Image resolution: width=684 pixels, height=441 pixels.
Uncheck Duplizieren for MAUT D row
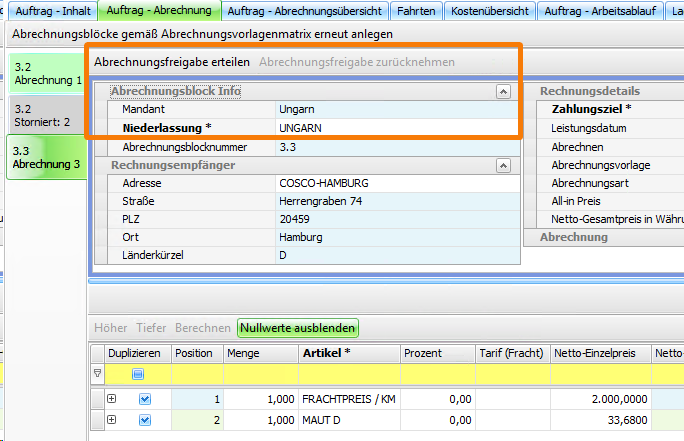point(146,420)
